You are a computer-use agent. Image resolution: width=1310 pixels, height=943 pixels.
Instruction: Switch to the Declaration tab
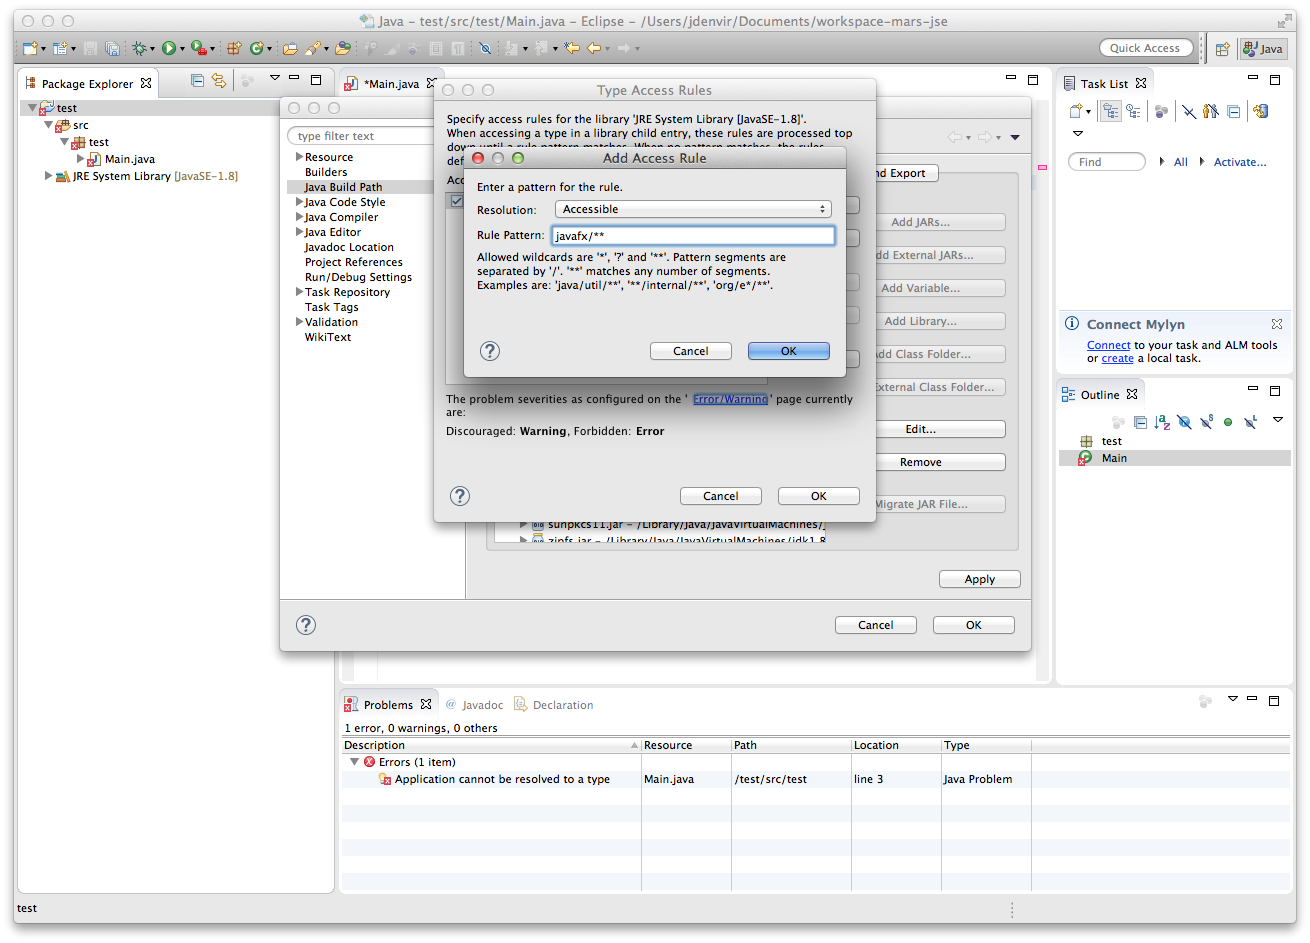(554, 705)
